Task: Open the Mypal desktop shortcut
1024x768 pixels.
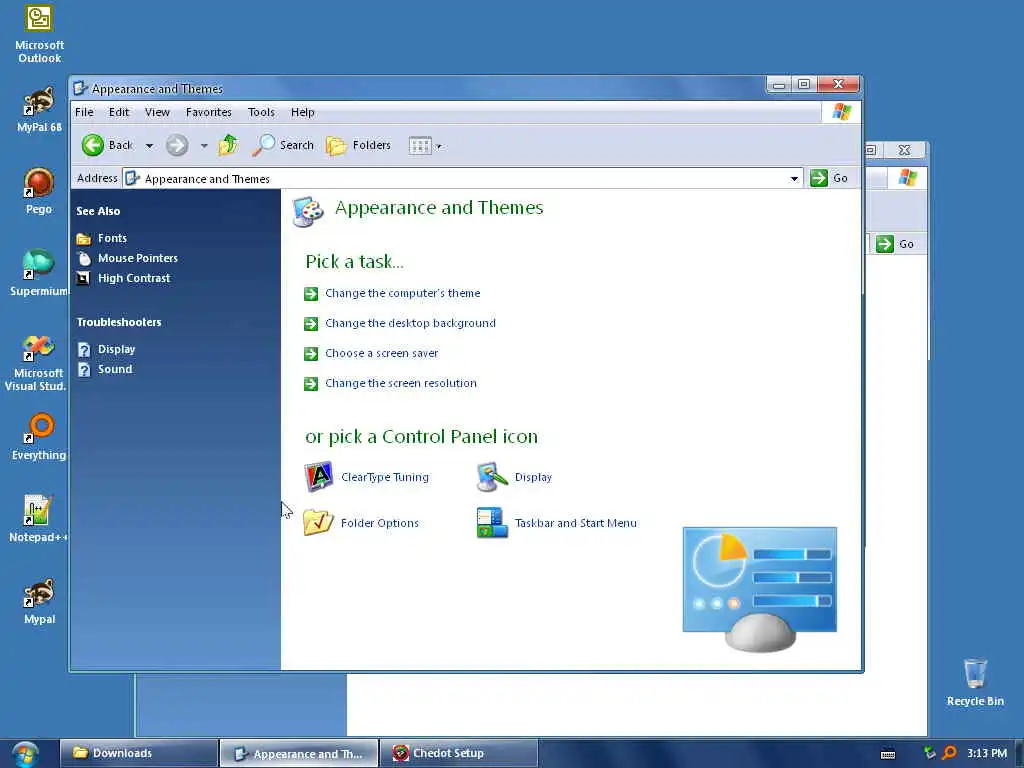Action: [39, 601]
